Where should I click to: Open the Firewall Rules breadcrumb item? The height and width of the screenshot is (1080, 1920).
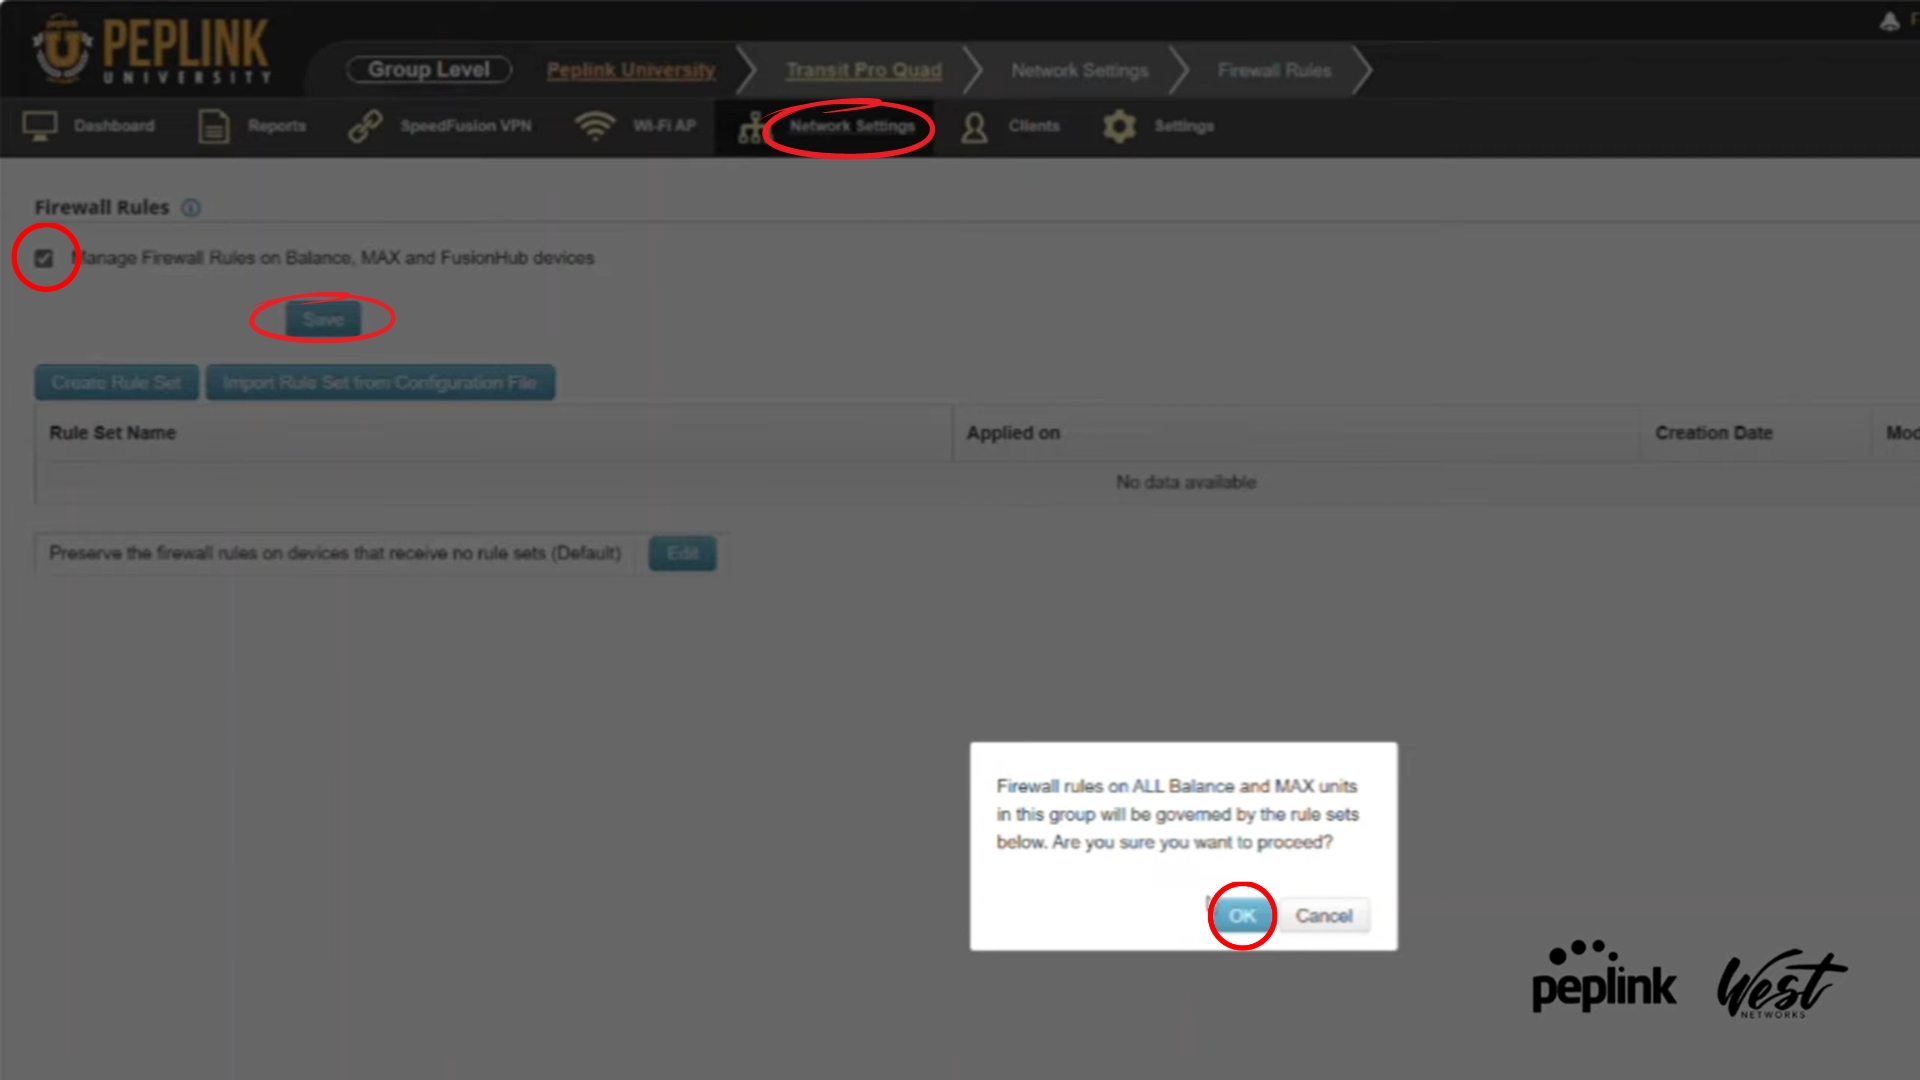1274,70
